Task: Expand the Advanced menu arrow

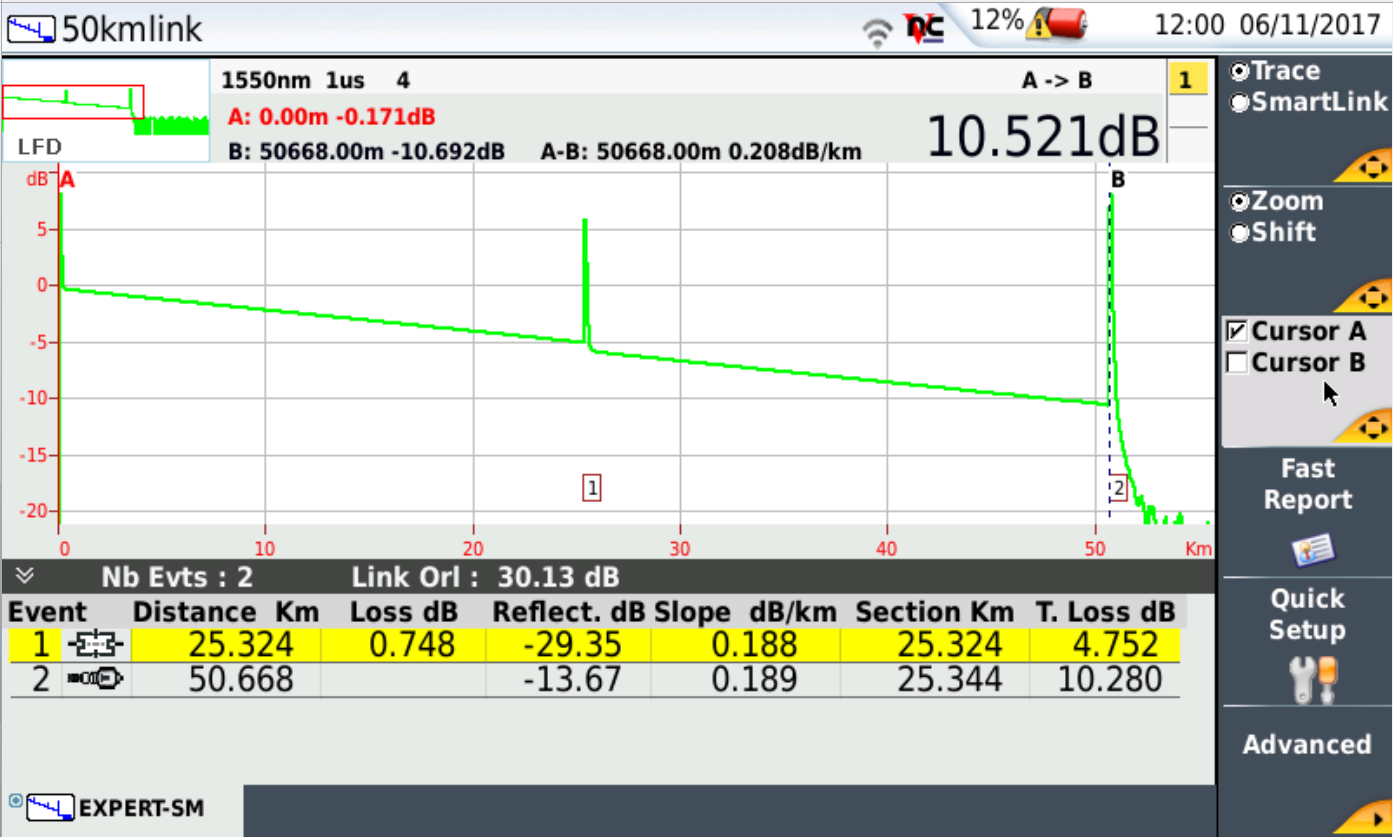Action: tap(1371, 818)
